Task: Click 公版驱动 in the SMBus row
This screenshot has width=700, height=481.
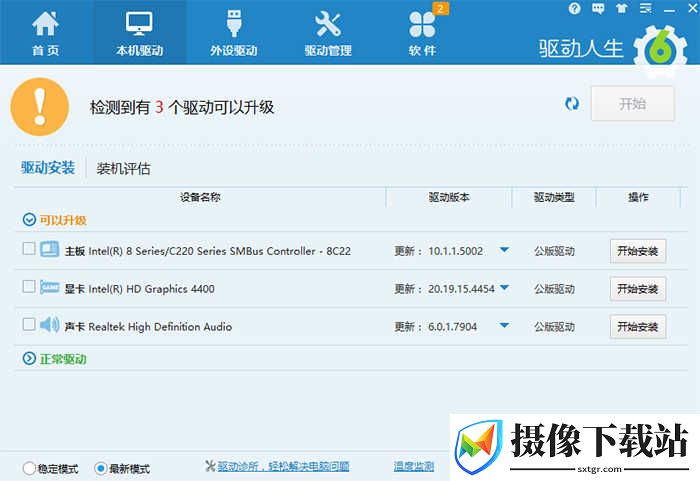Action: [x=554, y=251]
